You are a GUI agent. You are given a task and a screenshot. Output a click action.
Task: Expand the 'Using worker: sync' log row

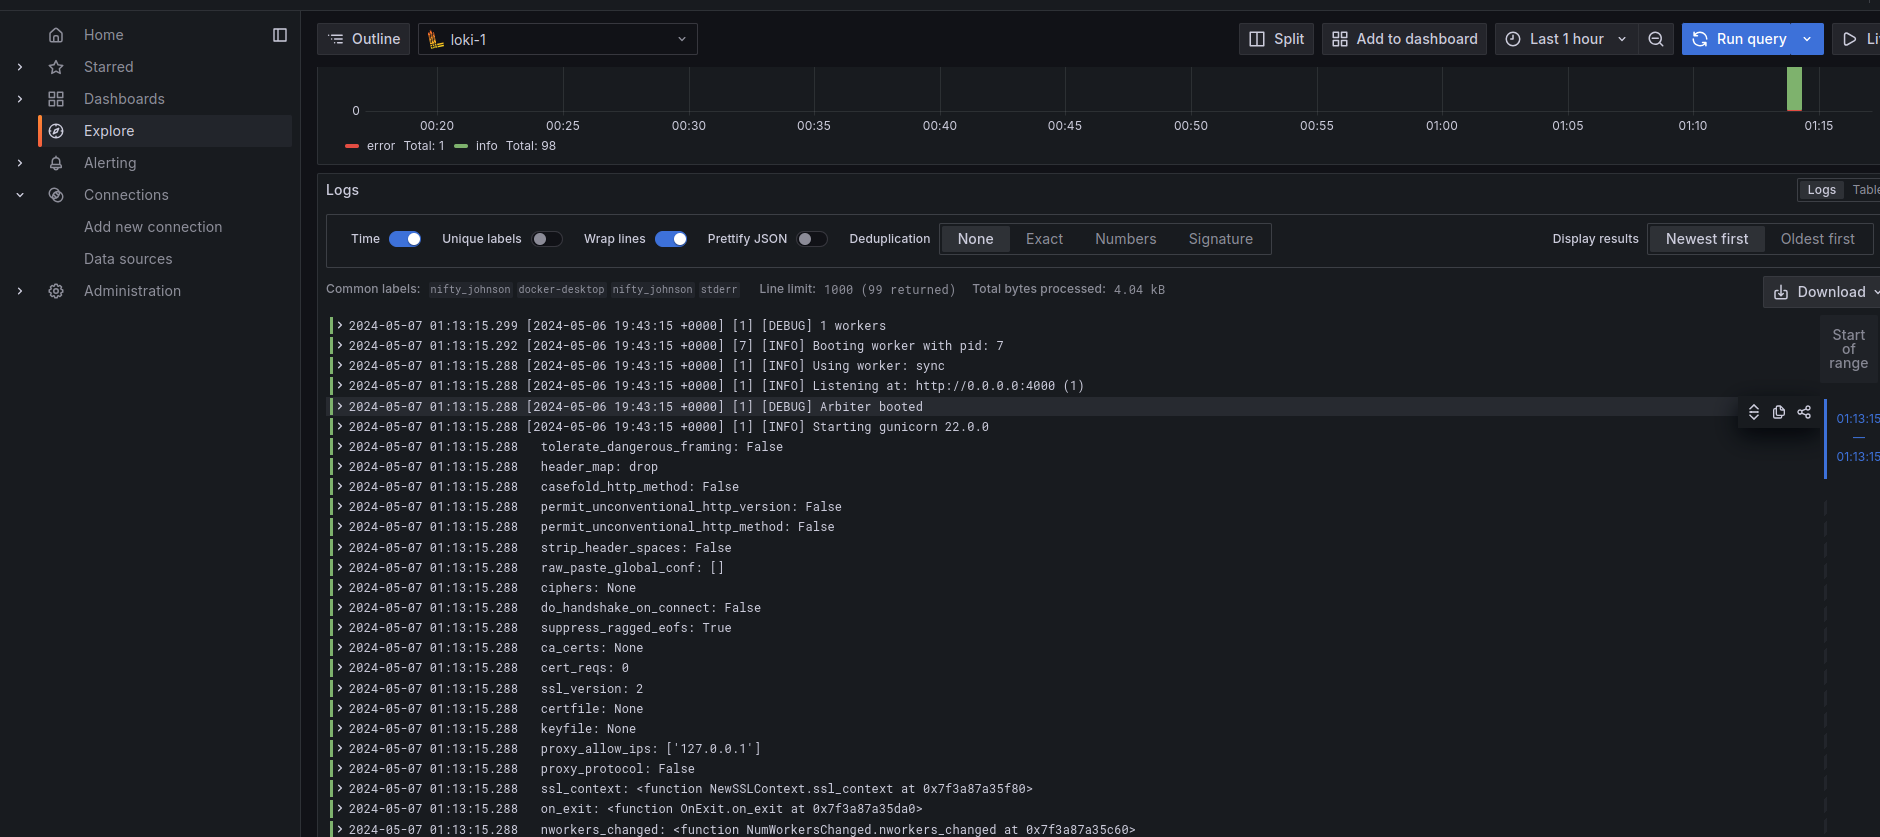click(340, 365)
